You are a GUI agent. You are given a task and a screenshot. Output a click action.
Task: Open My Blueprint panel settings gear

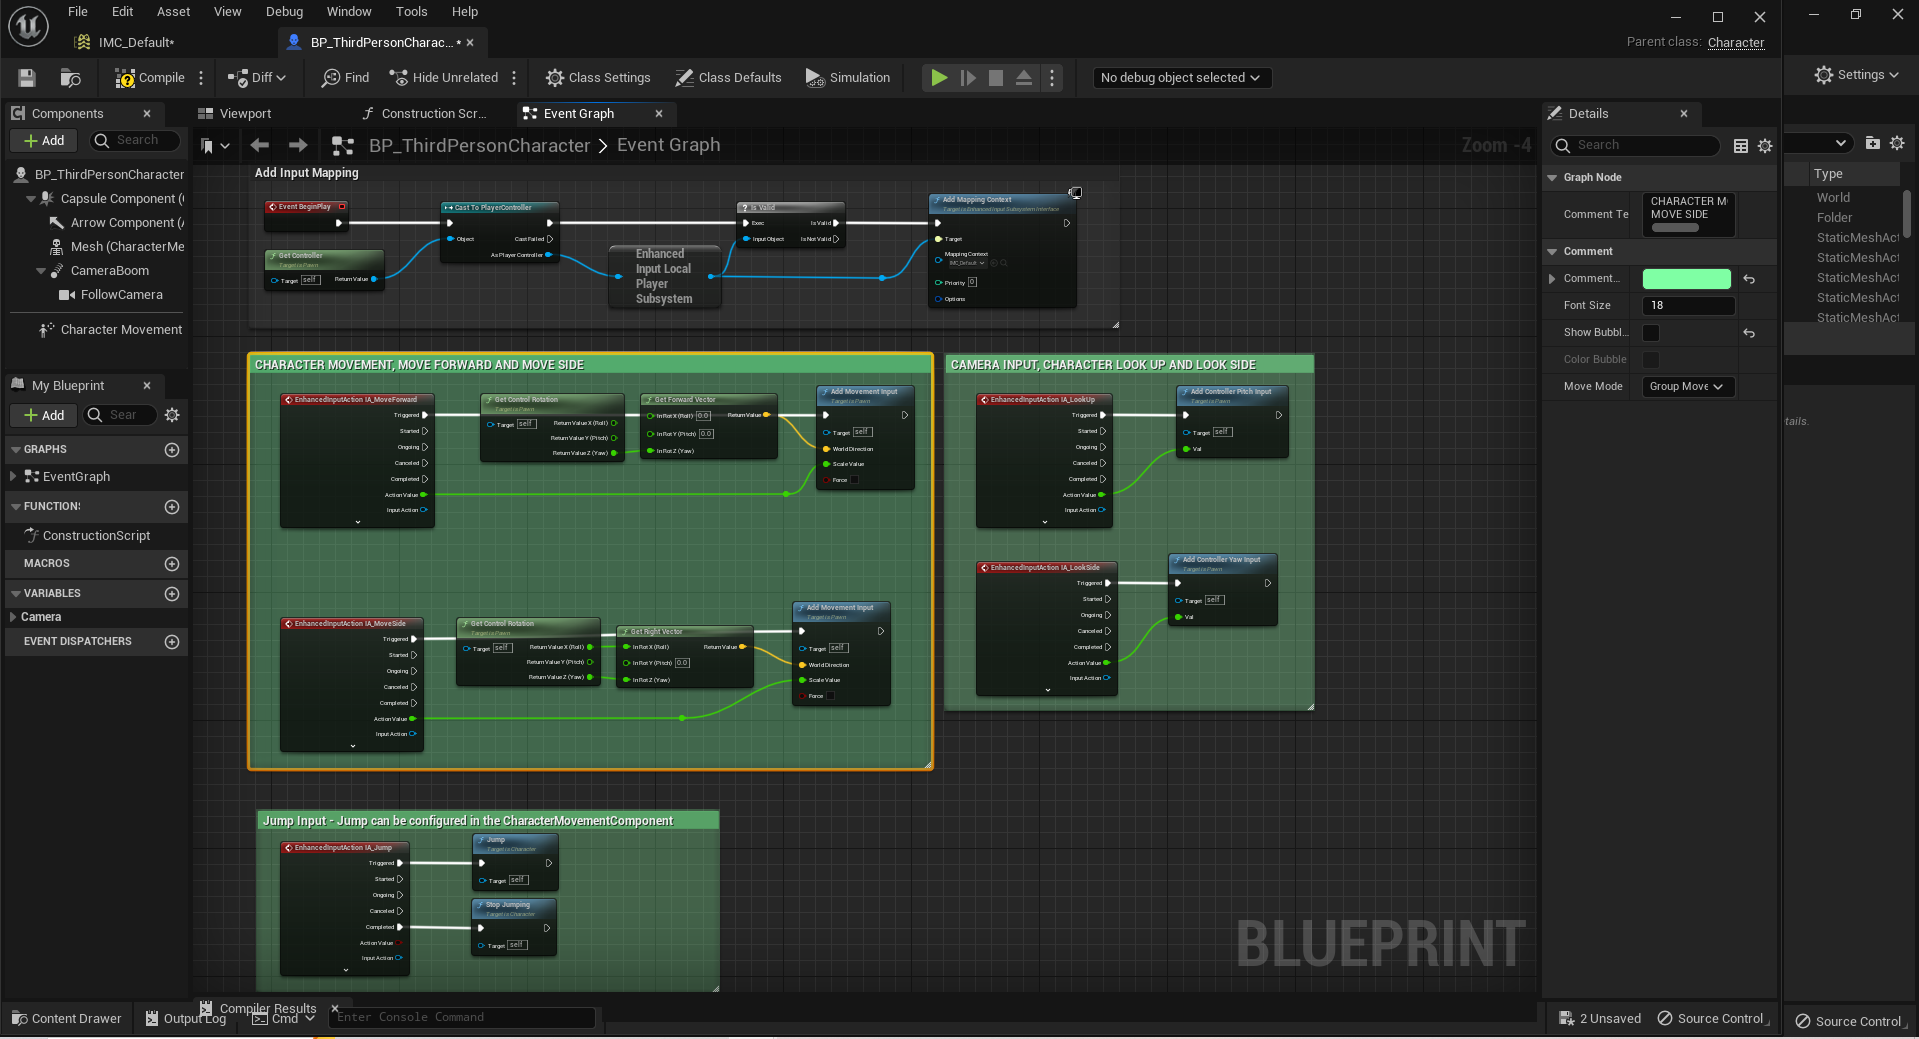point(172,415)
